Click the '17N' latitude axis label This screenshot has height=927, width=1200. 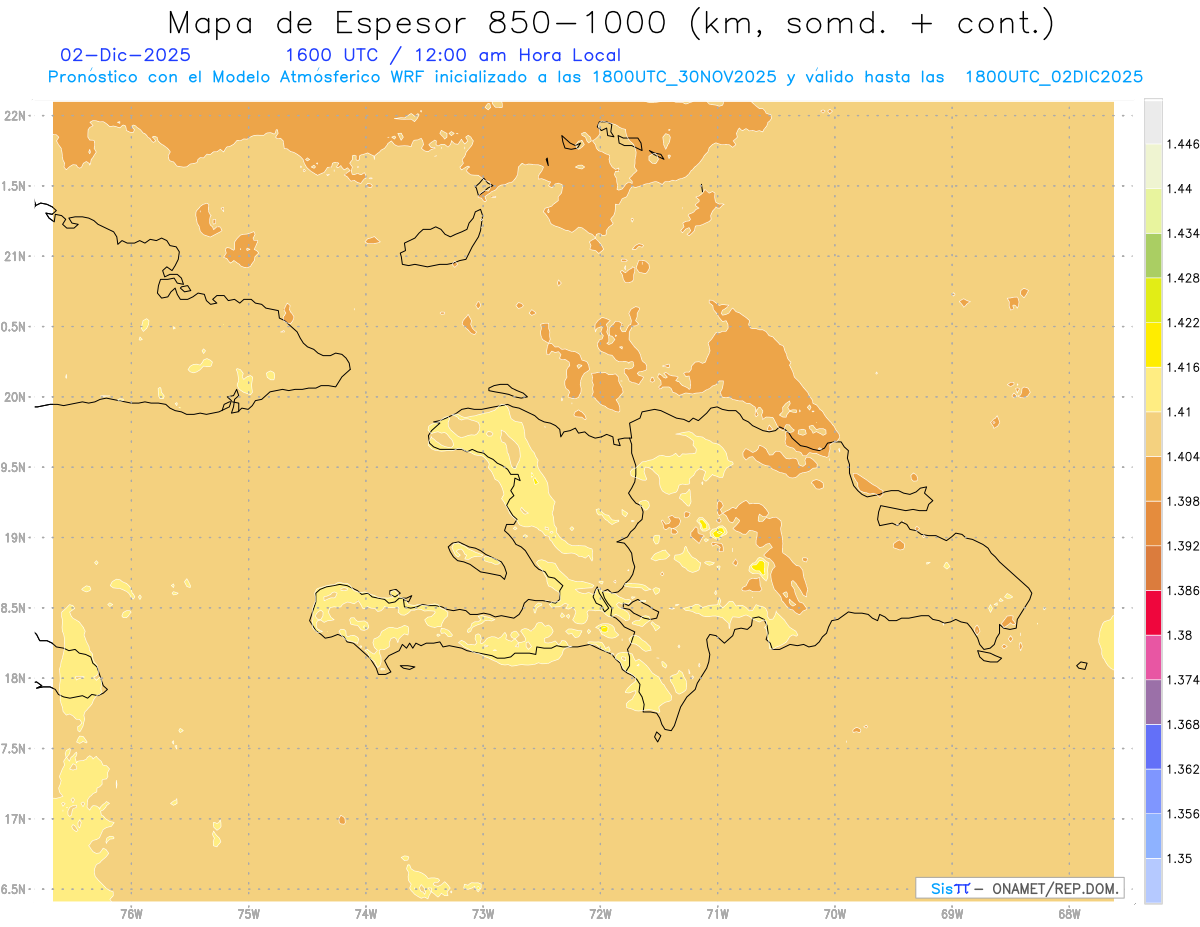point(15,819)
